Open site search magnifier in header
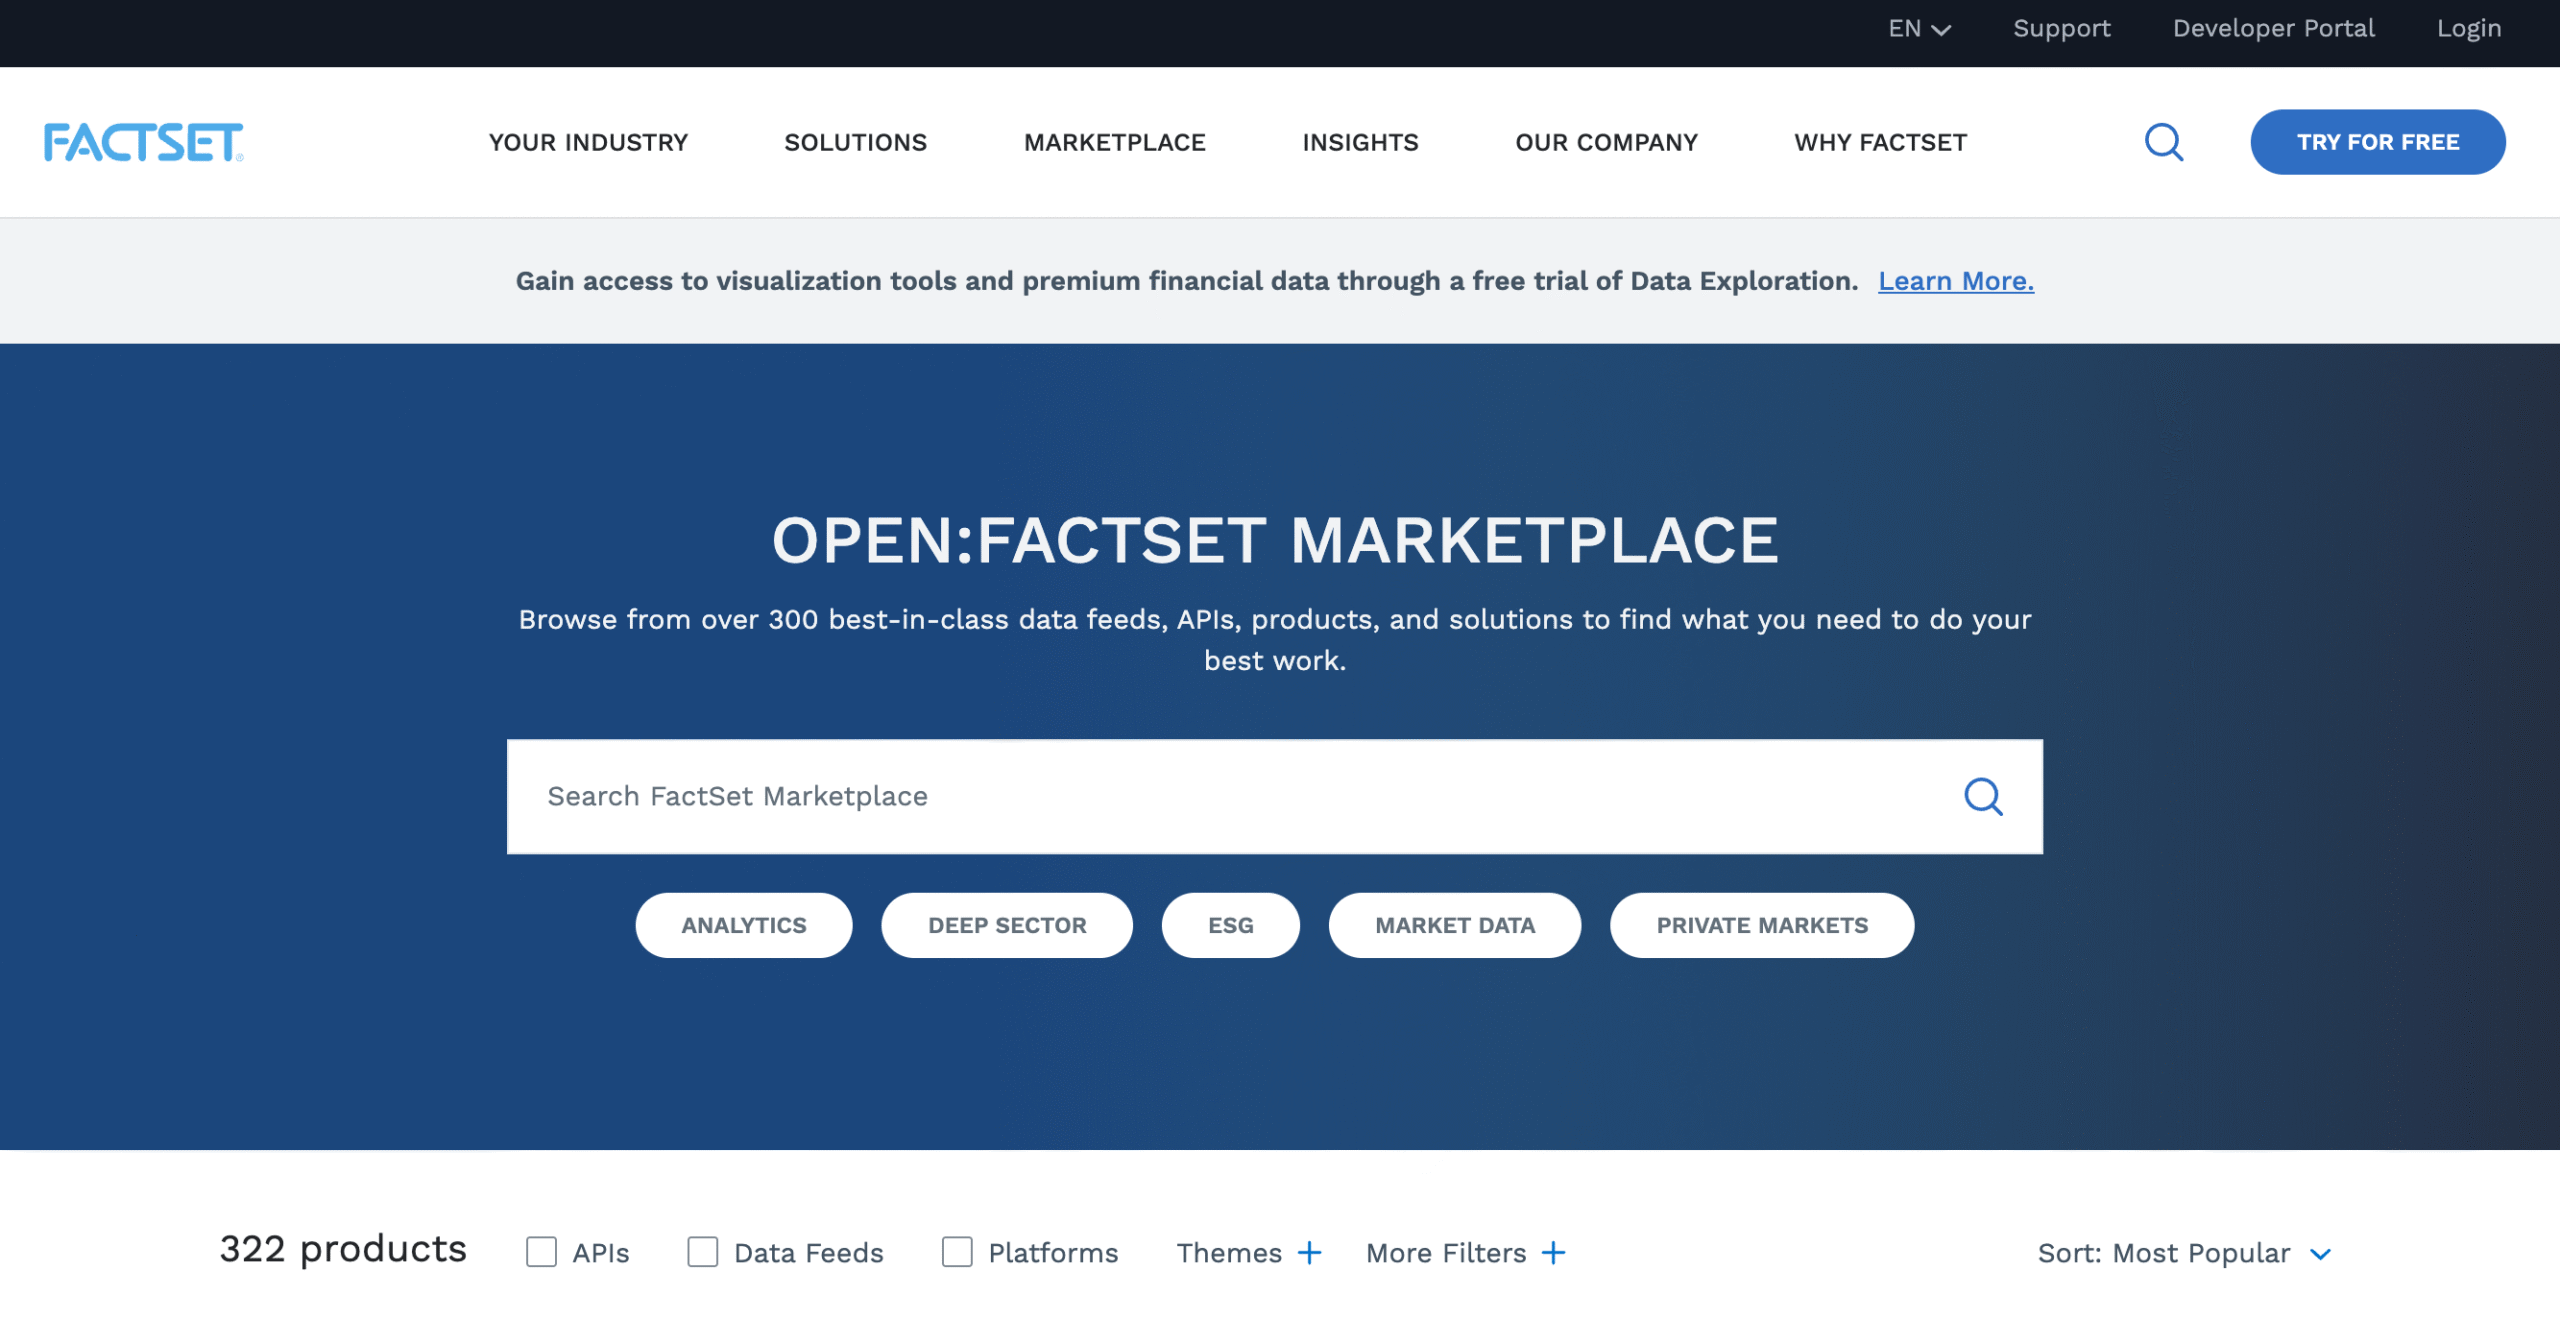 [x=2164, y=142]
